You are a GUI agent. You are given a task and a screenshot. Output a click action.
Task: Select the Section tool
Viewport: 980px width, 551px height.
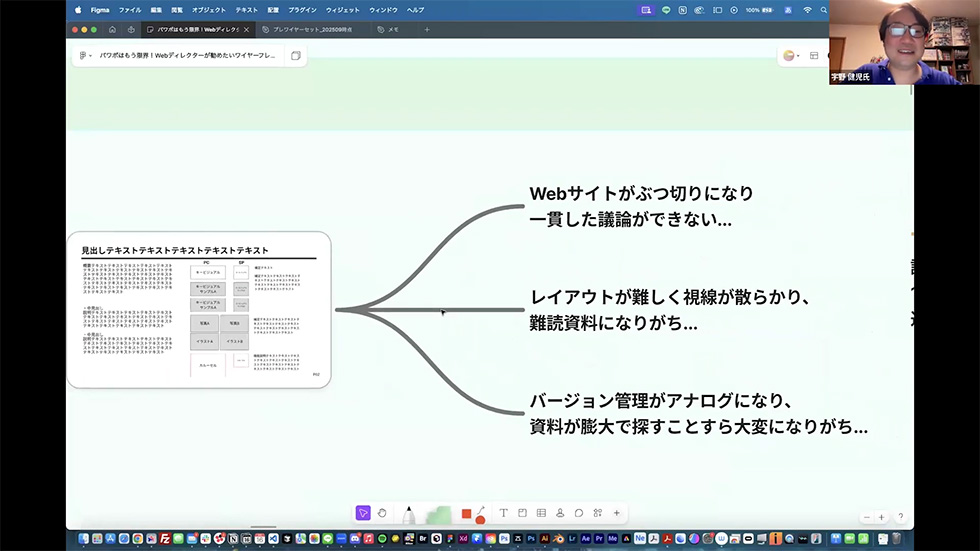pyautogui.click(x=522, y=513)
